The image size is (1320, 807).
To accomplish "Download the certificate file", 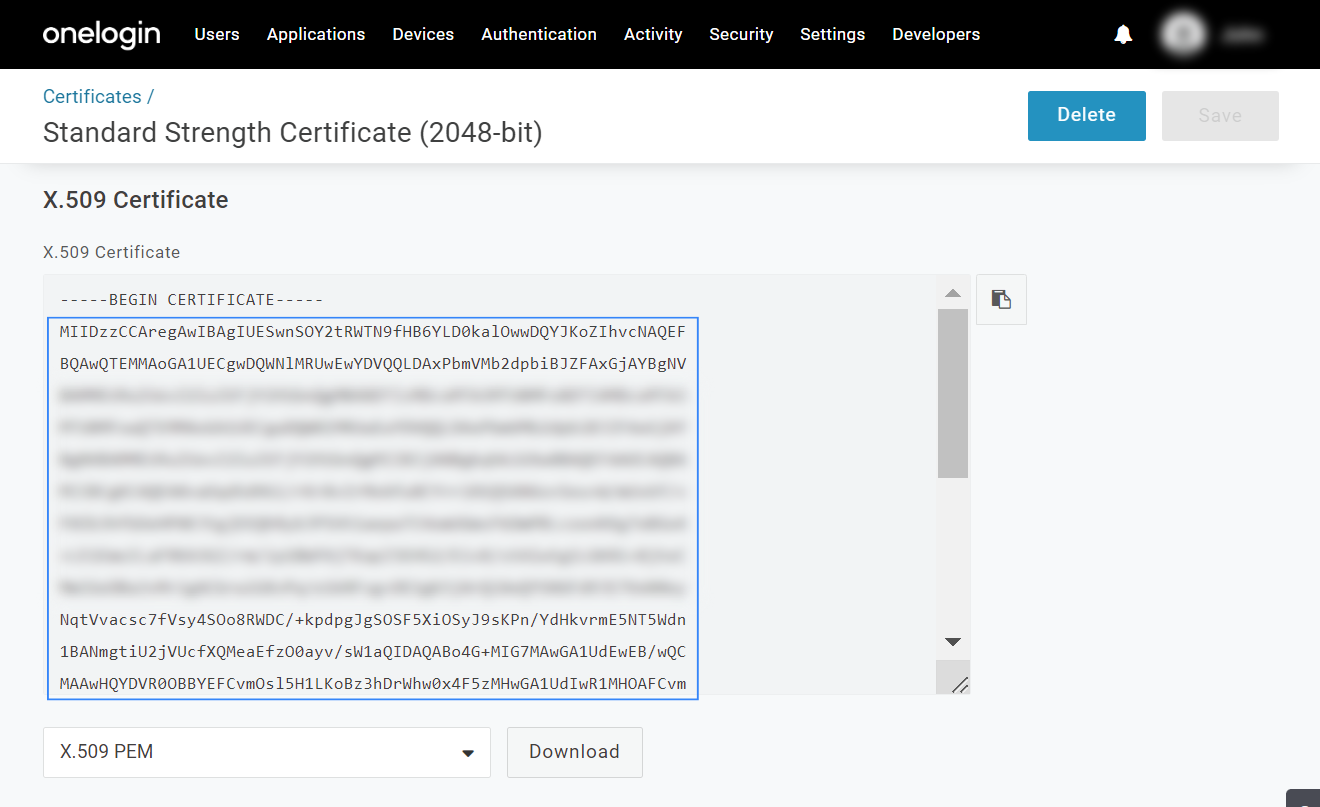I will [x=574, y=752].
